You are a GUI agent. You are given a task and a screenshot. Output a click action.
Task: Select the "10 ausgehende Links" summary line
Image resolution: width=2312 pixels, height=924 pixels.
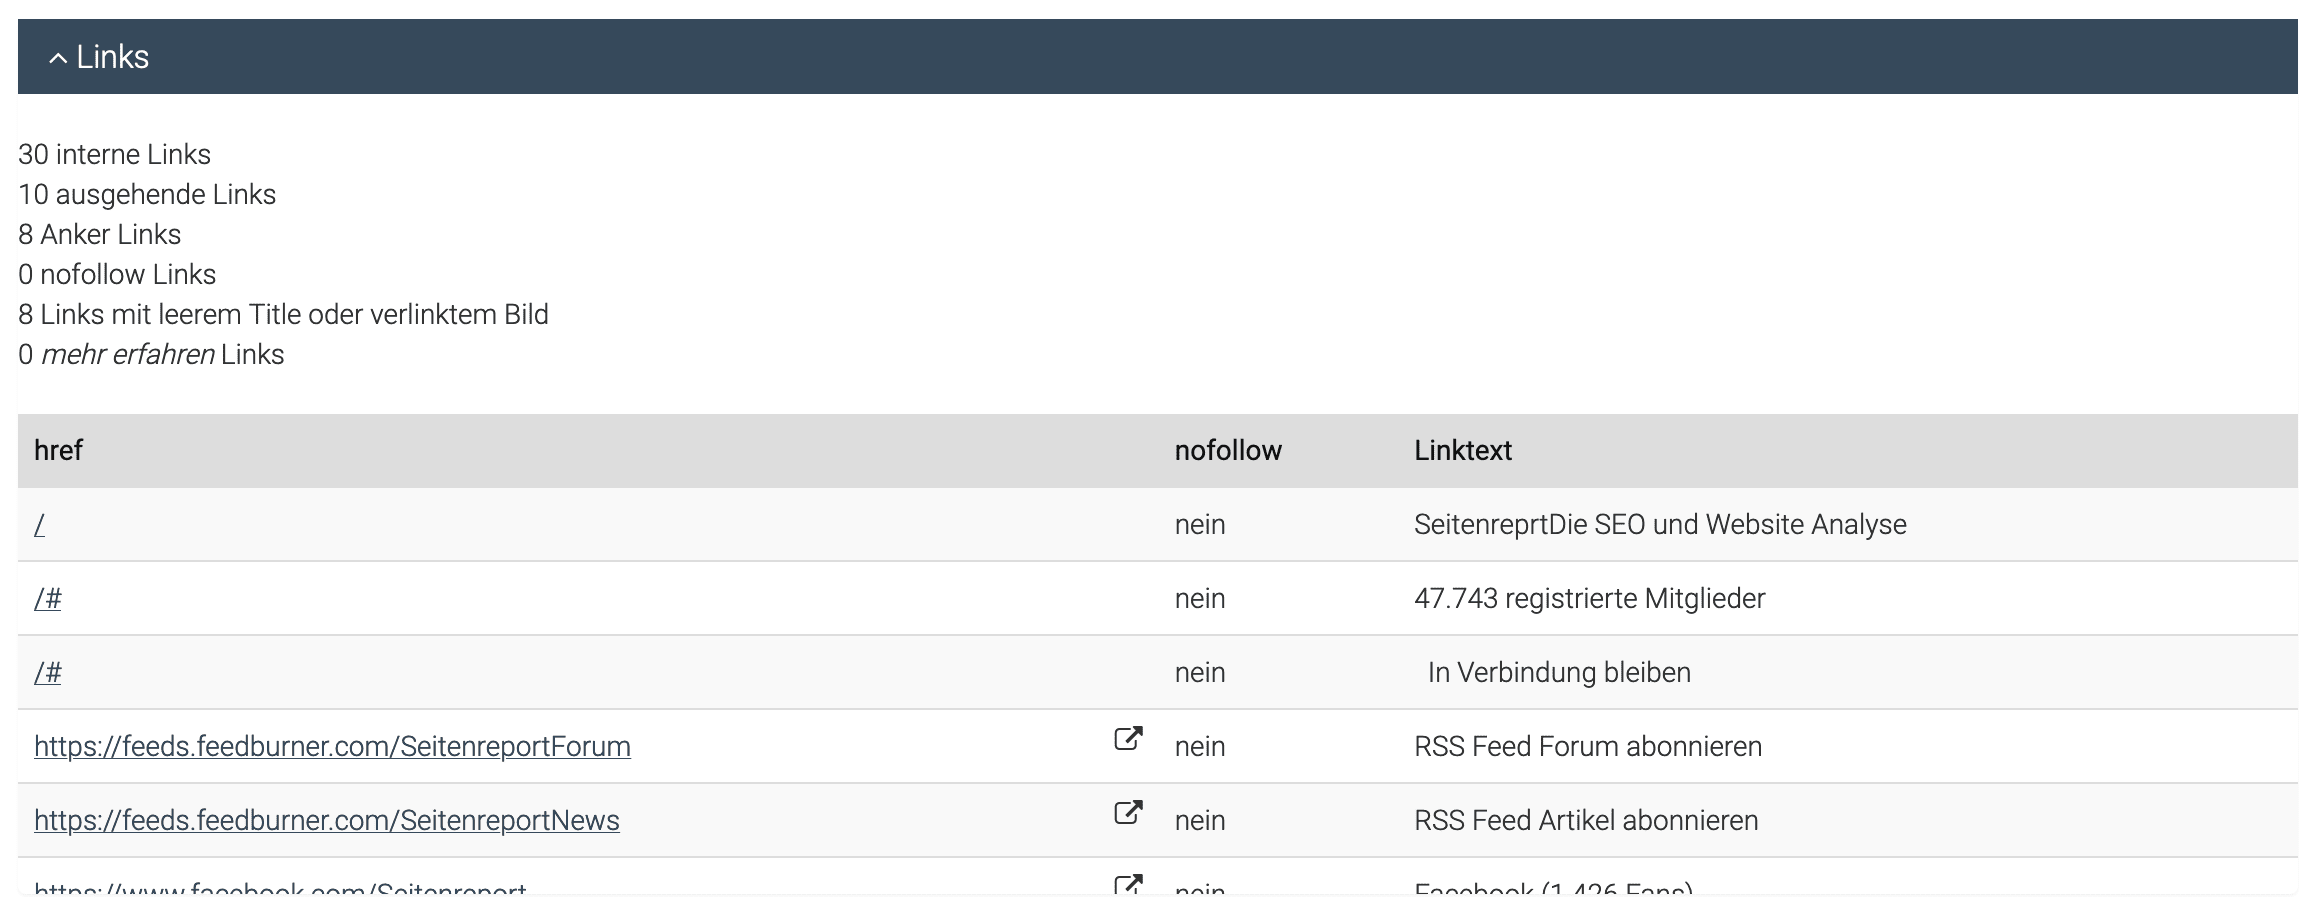pyautogui.click(x=147, y=194)
